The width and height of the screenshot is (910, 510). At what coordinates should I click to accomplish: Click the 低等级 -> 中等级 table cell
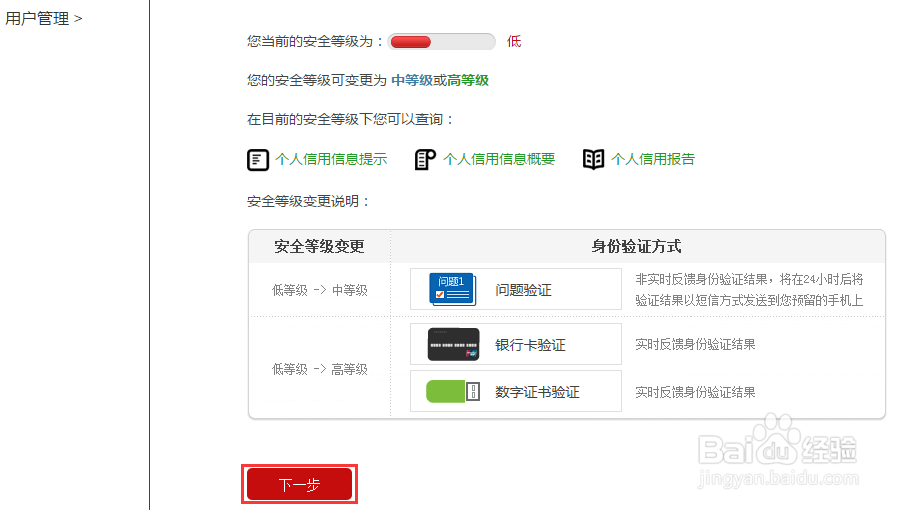320,290
